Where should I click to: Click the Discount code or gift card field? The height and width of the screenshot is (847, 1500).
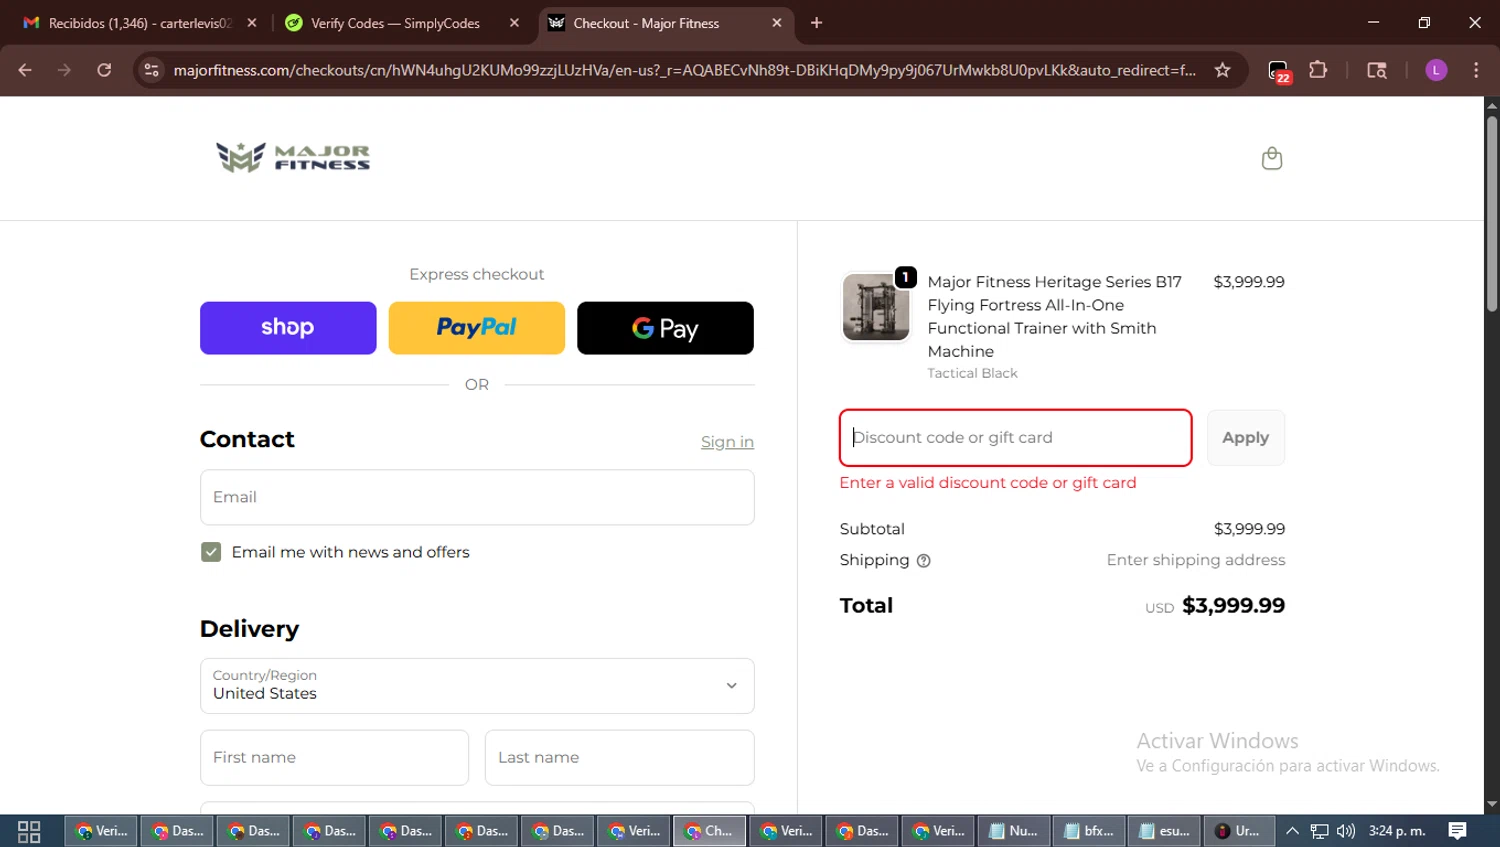[1015, 438]
